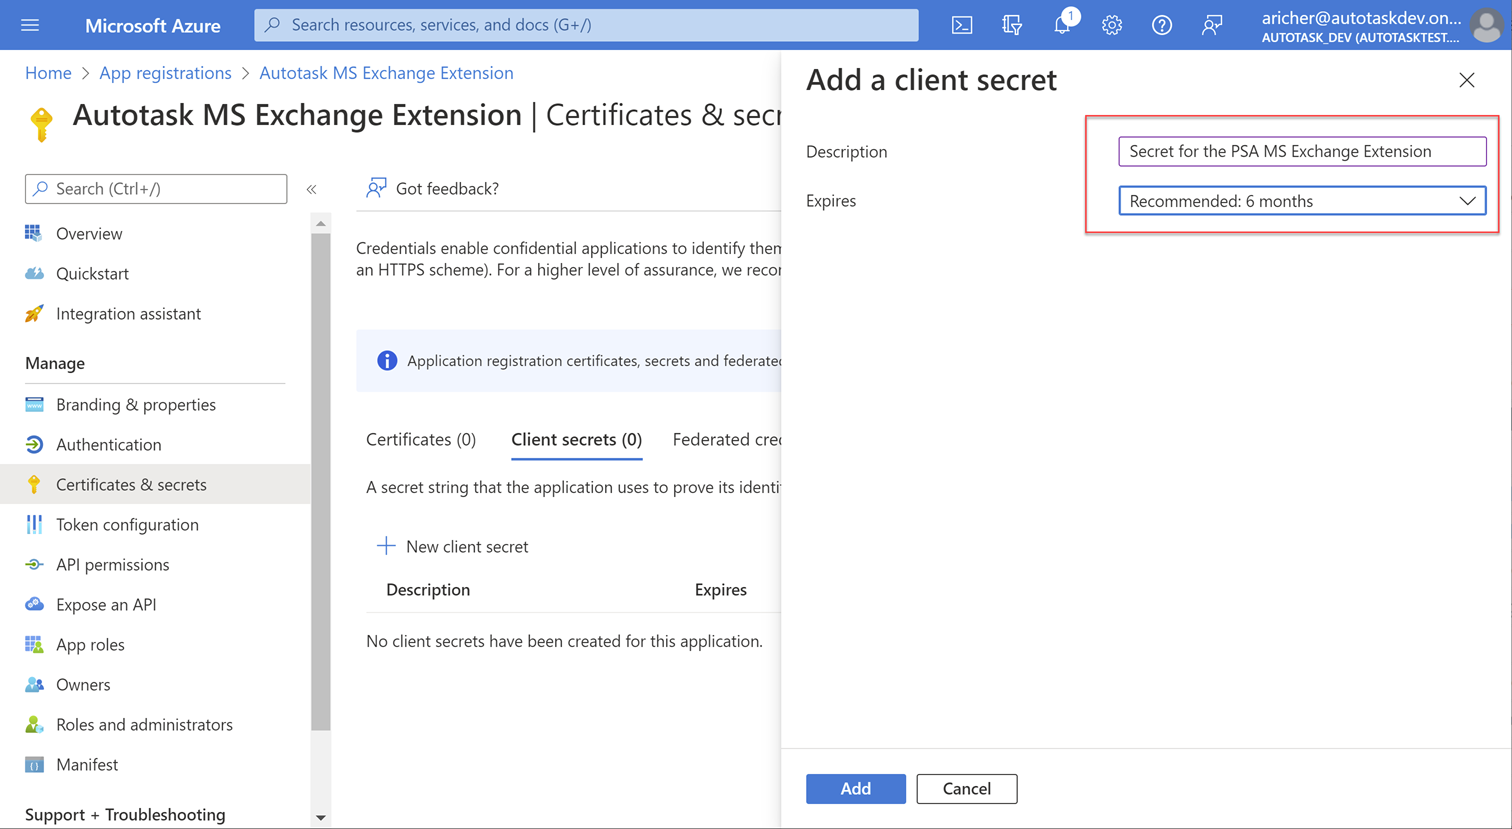Click the Quickstart cloud icon
Screen dimensions: 1512x829
click(x=34, y=273)
